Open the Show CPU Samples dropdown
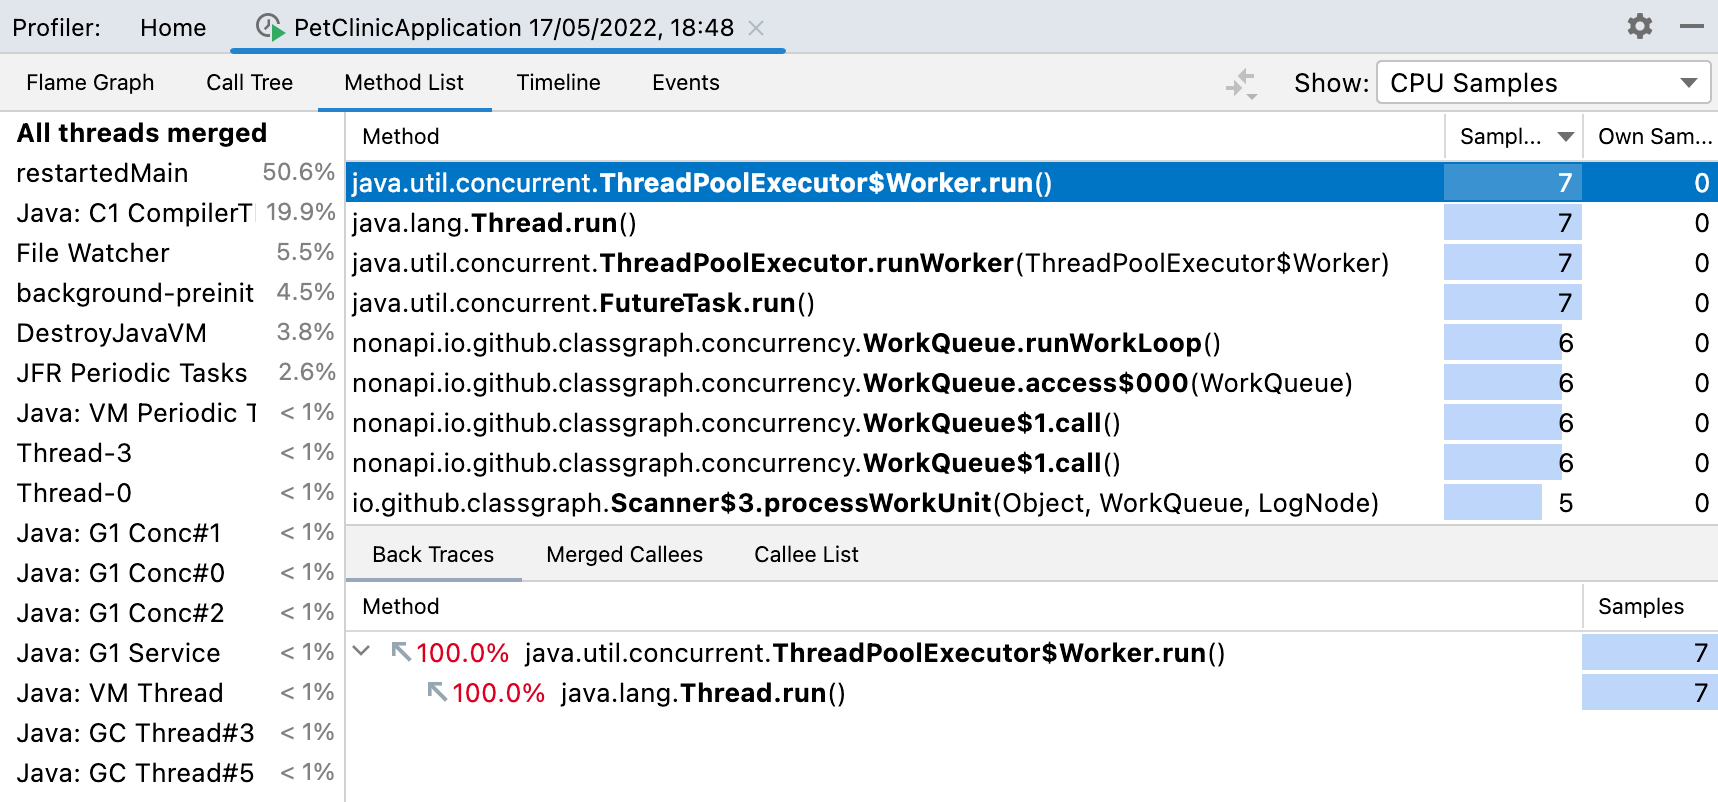Viewport: 1718px width, 802px height. (x=1543, y=83)
